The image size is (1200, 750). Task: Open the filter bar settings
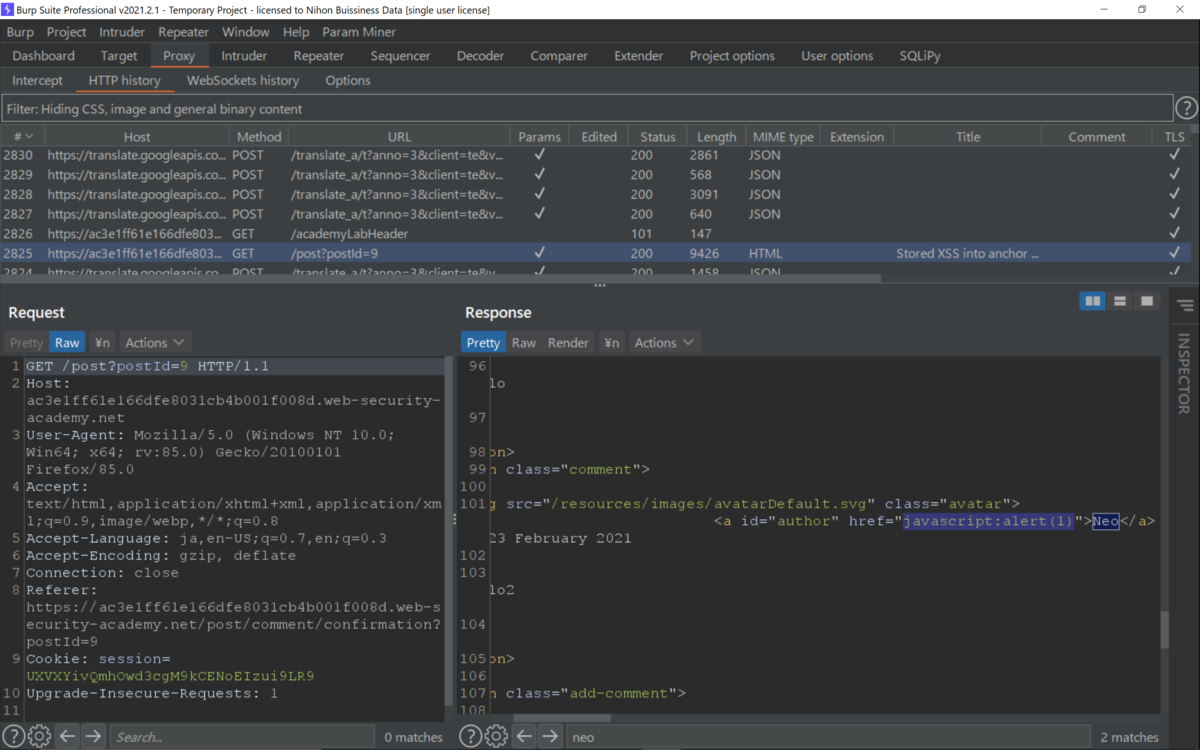click(587, 108)
